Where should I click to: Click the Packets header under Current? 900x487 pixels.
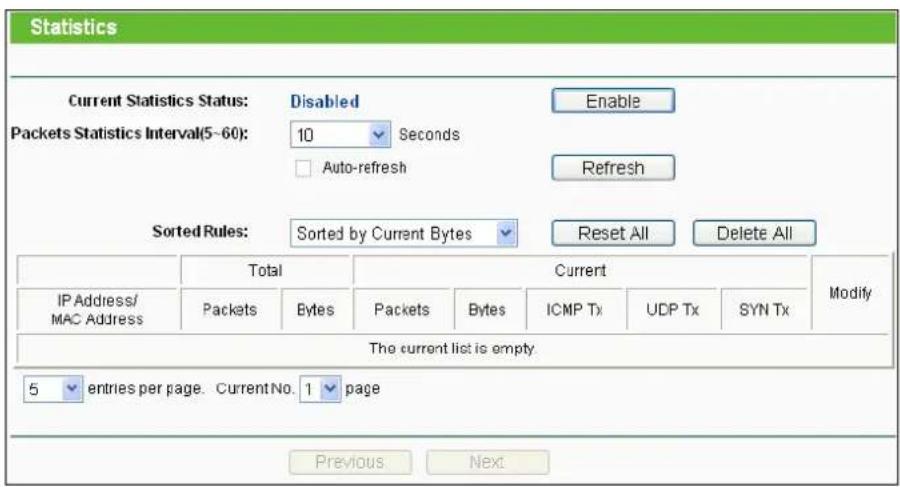402,310
